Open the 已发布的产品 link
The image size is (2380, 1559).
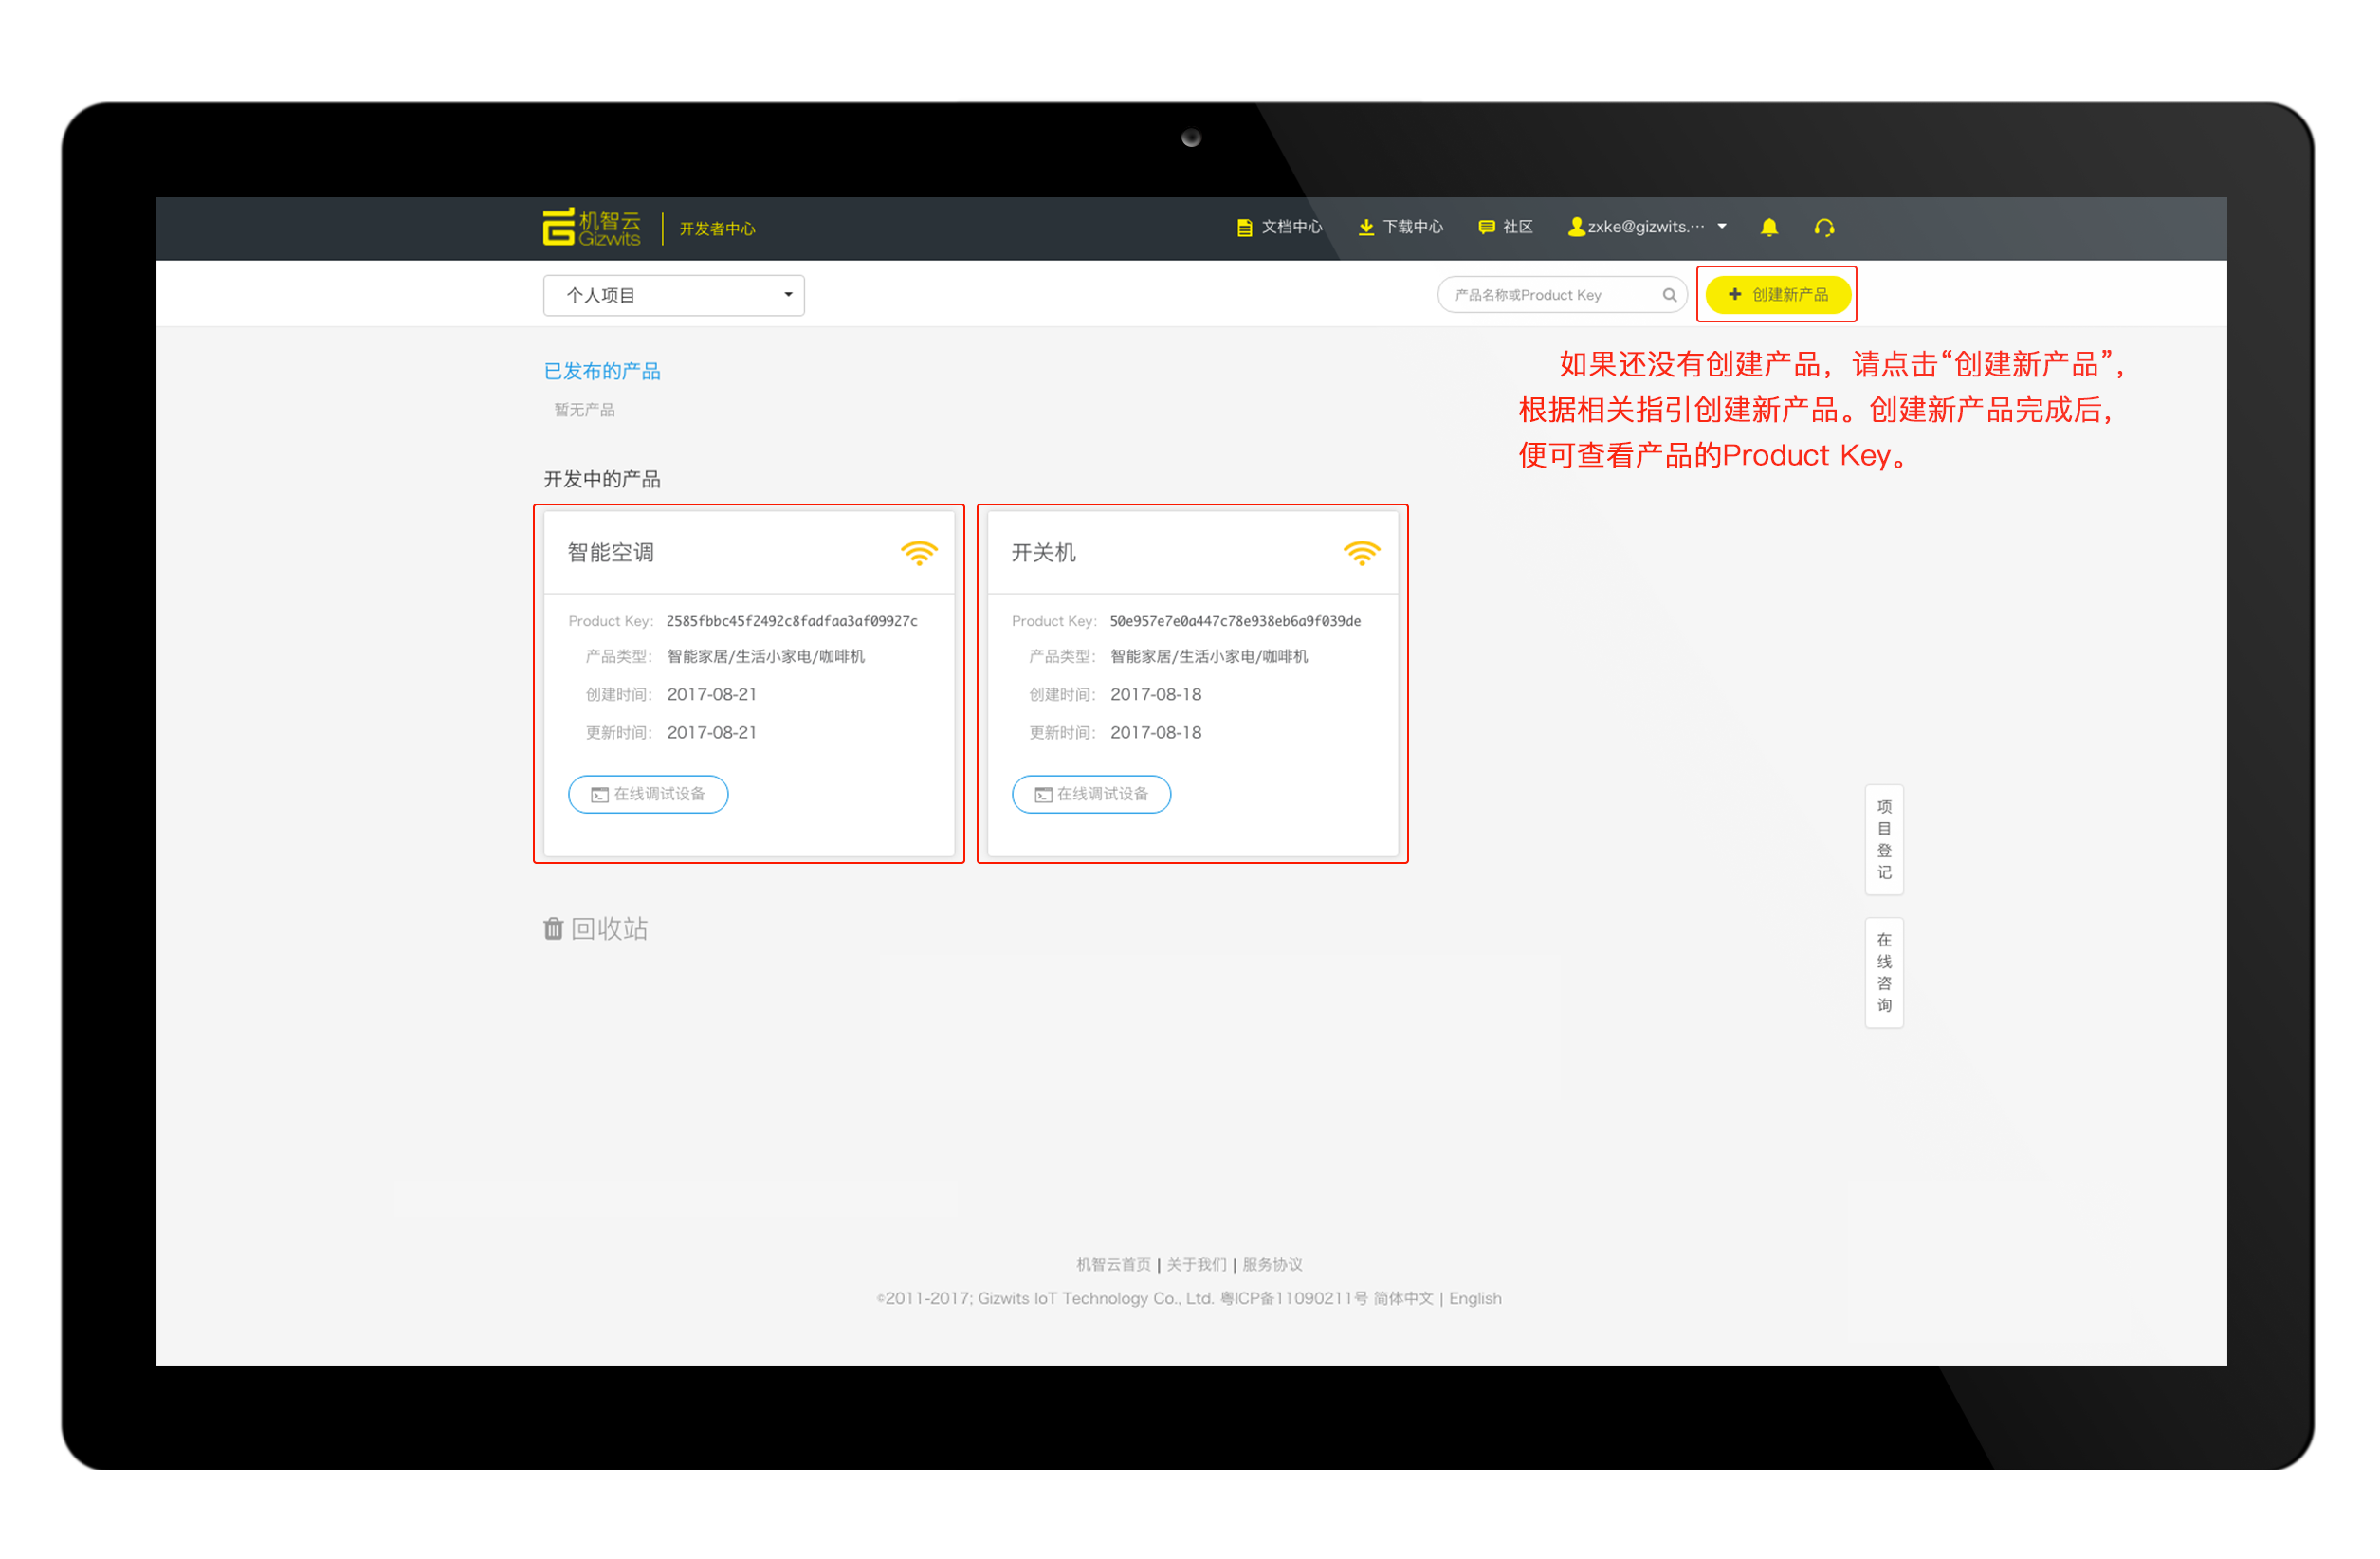tap(601, 371)
